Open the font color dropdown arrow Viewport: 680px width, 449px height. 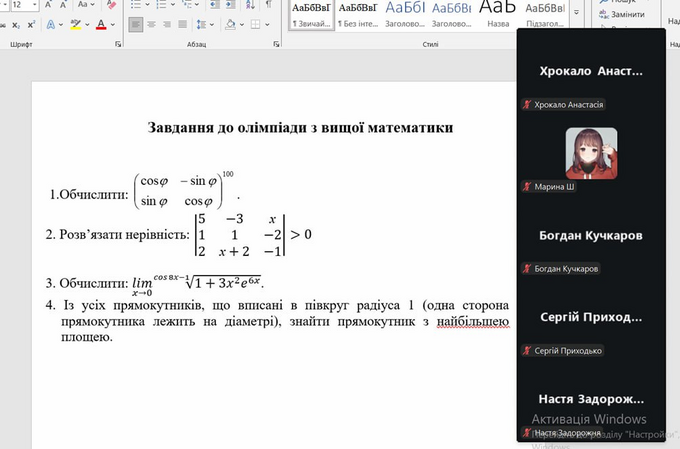[x=113, y=23]
